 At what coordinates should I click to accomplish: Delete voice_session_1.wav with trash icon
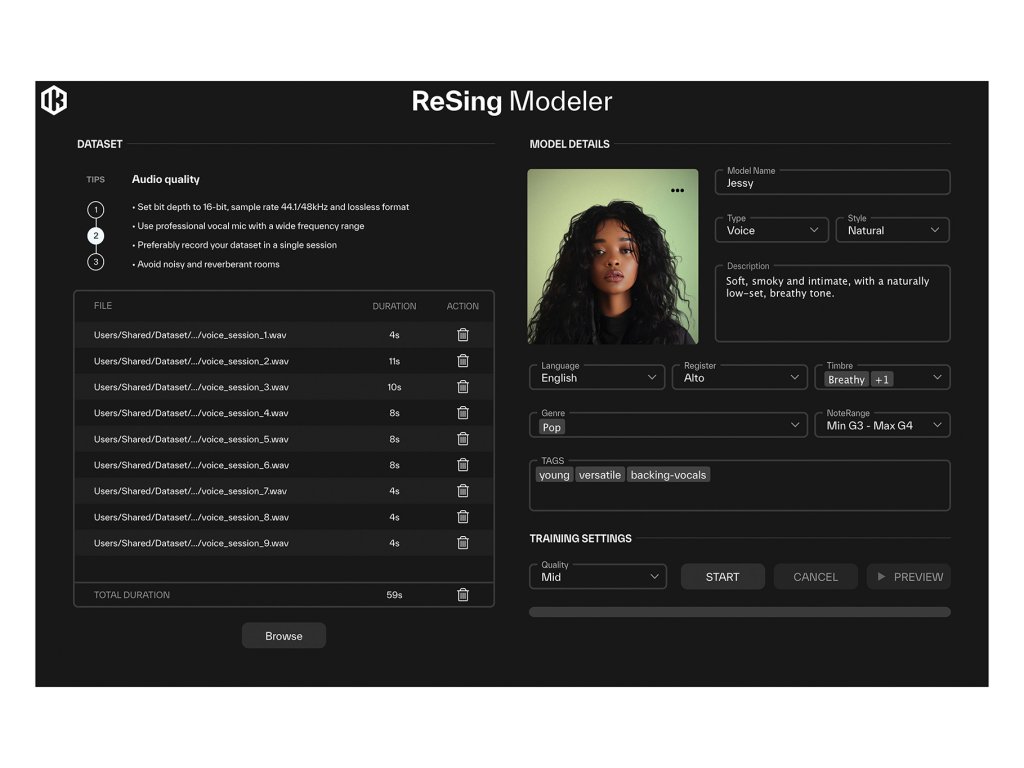coord(463,335)
